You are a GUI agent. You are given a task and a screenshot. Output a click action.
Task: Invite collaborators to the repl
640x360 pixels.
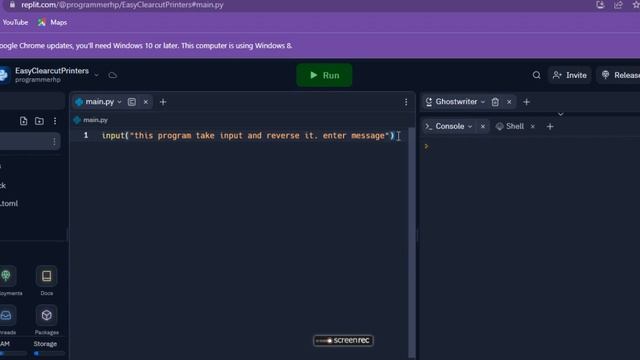click(x=569, y=75)
